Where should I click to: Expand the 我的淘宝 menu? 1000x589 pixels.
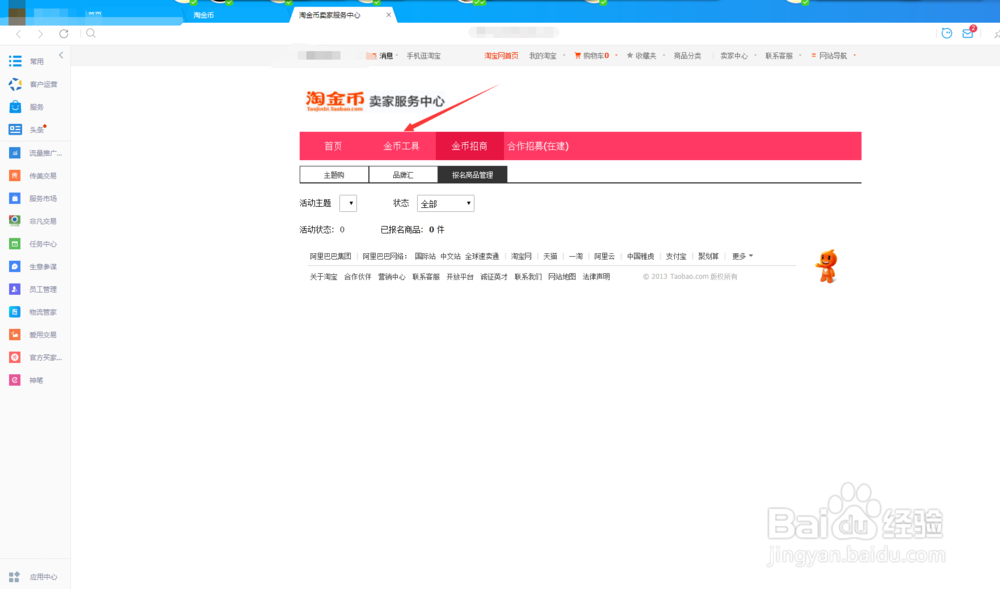[x=547, y=55]
